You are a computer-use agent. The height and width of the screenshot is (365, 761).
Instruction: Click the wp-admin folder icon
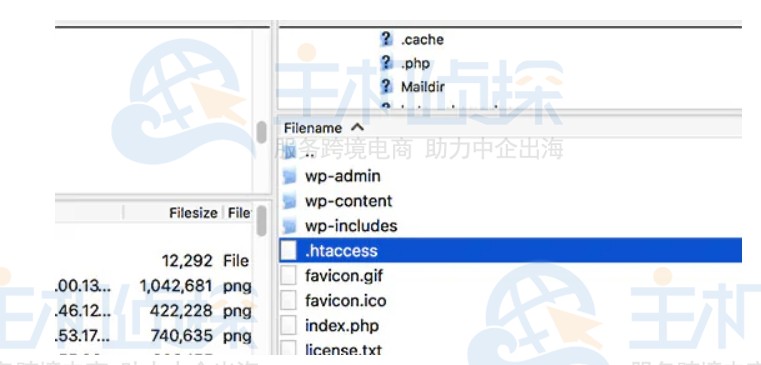click(289, 176)
